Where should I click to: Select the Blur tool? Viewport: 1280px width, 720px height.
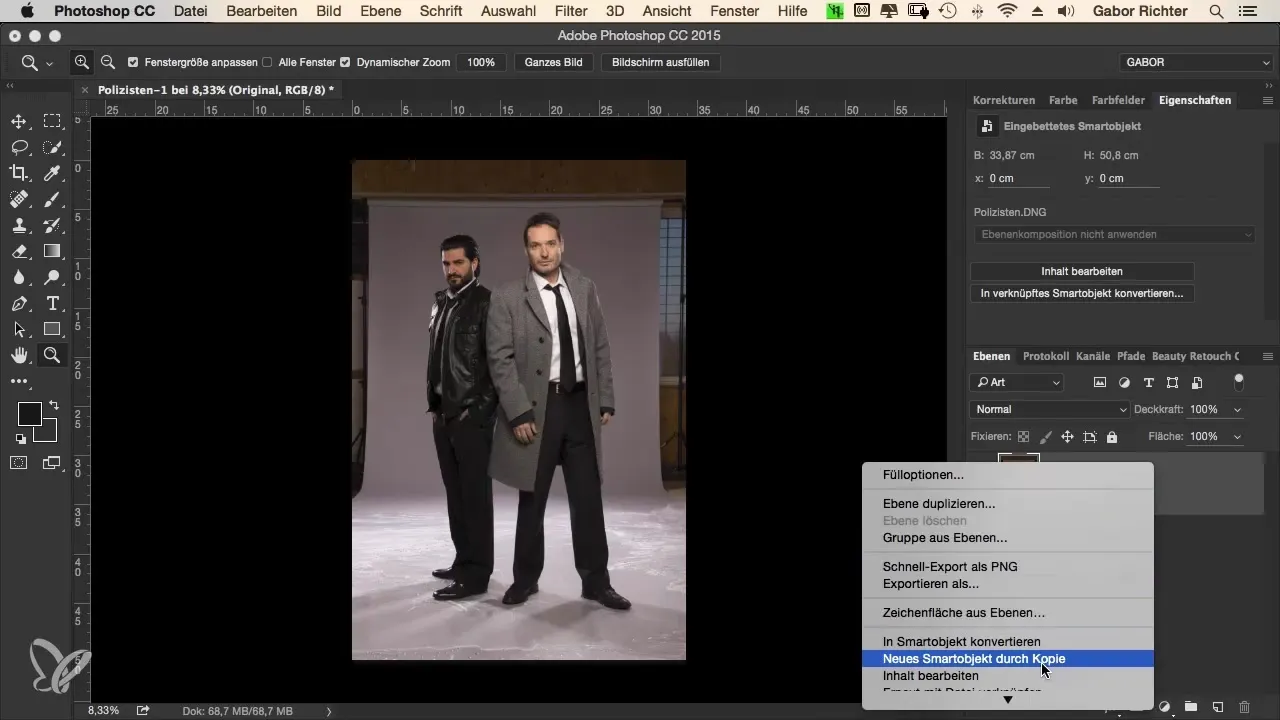click(x=19, y=277)
